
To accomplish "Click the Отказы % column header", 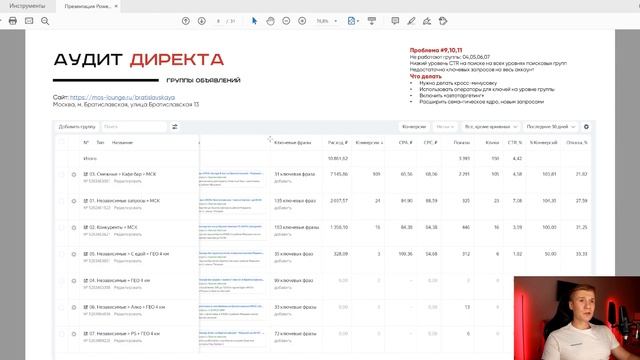I will coord(577,142).
